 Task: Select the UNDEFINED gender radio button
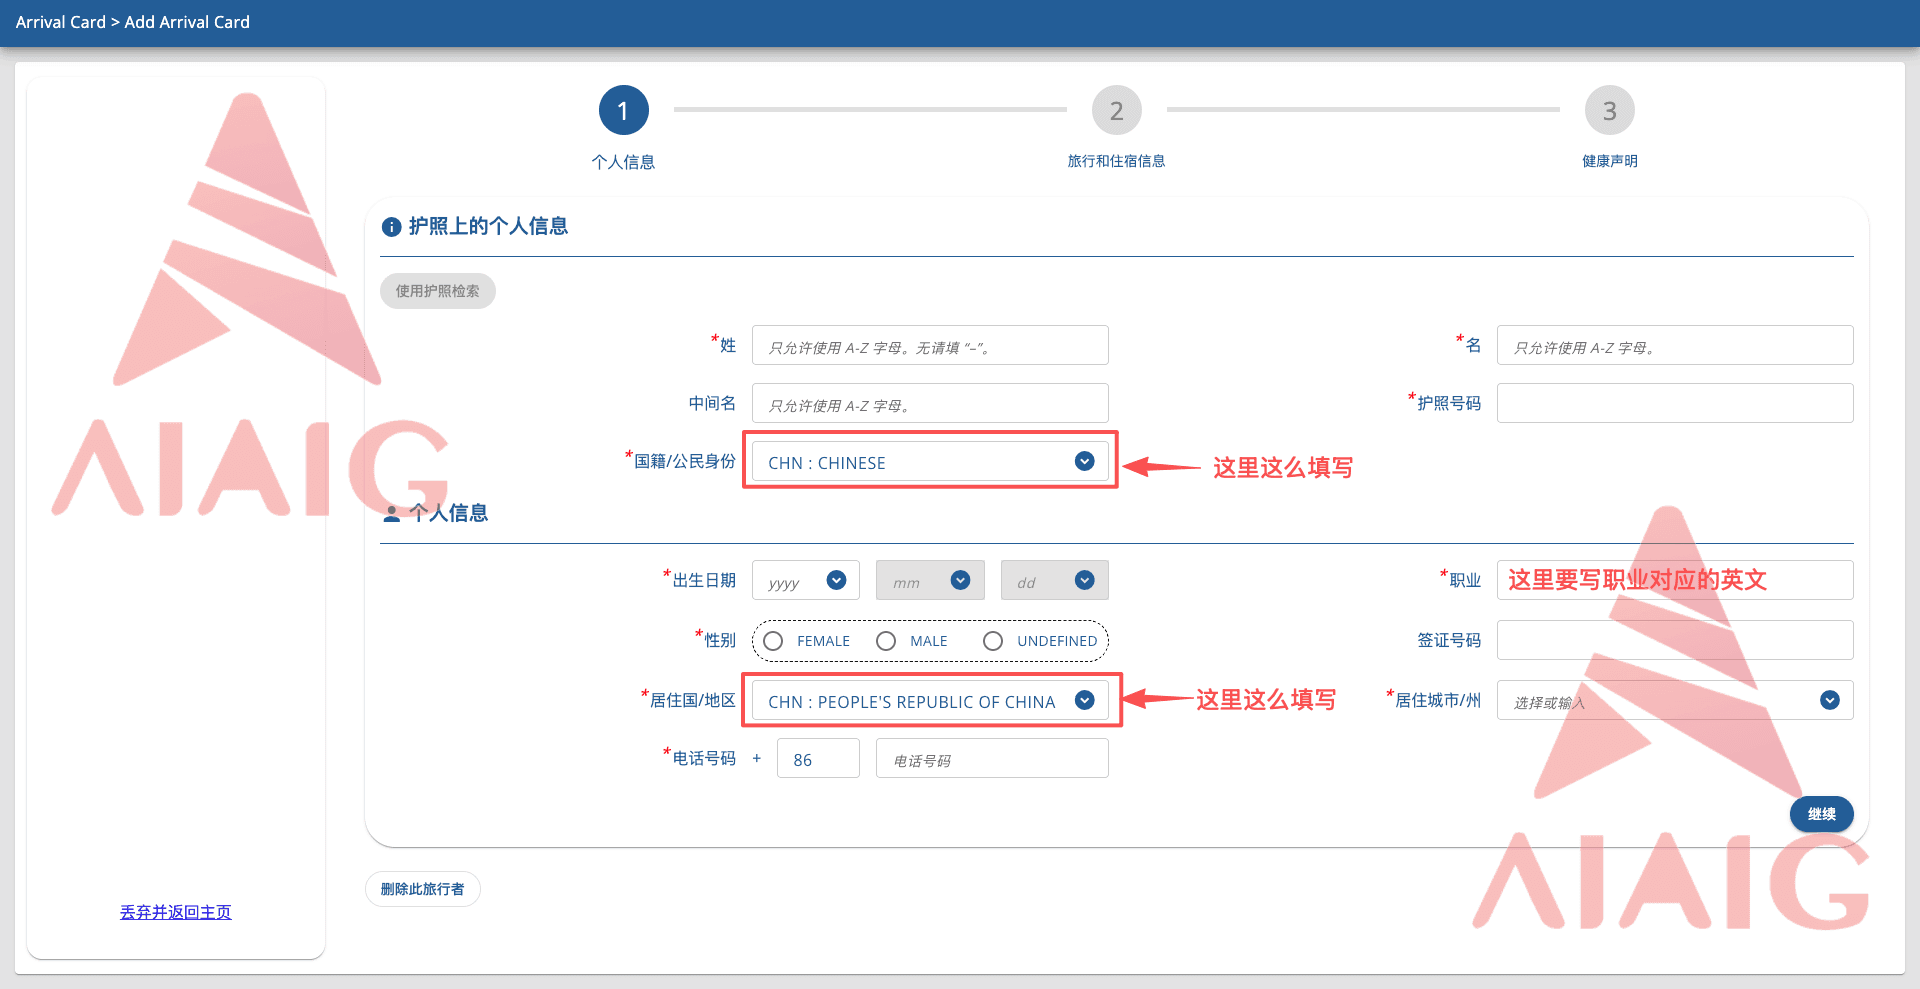993,641
